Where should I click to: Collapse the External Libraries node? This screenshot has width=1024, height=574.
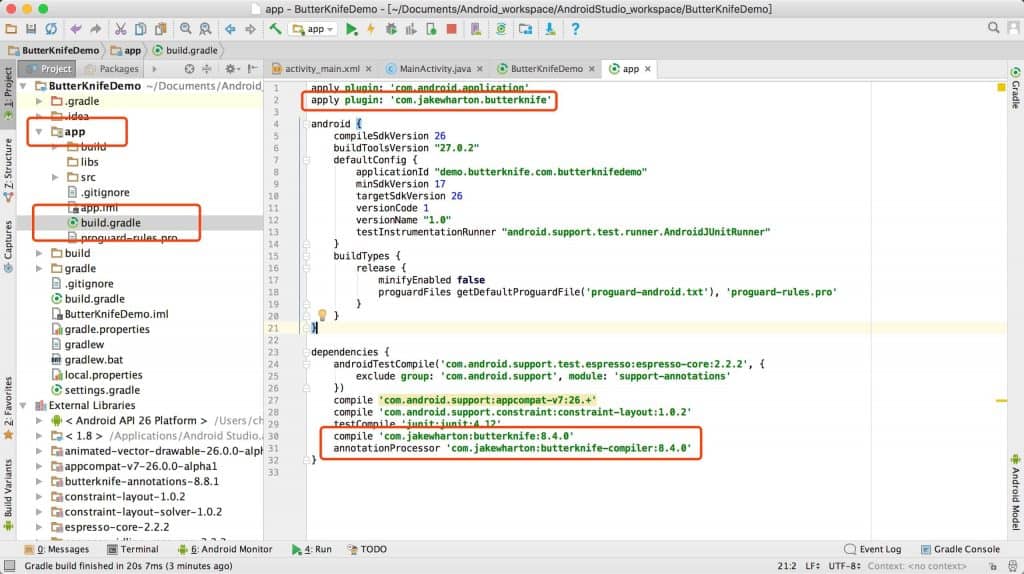pos(24,405)
